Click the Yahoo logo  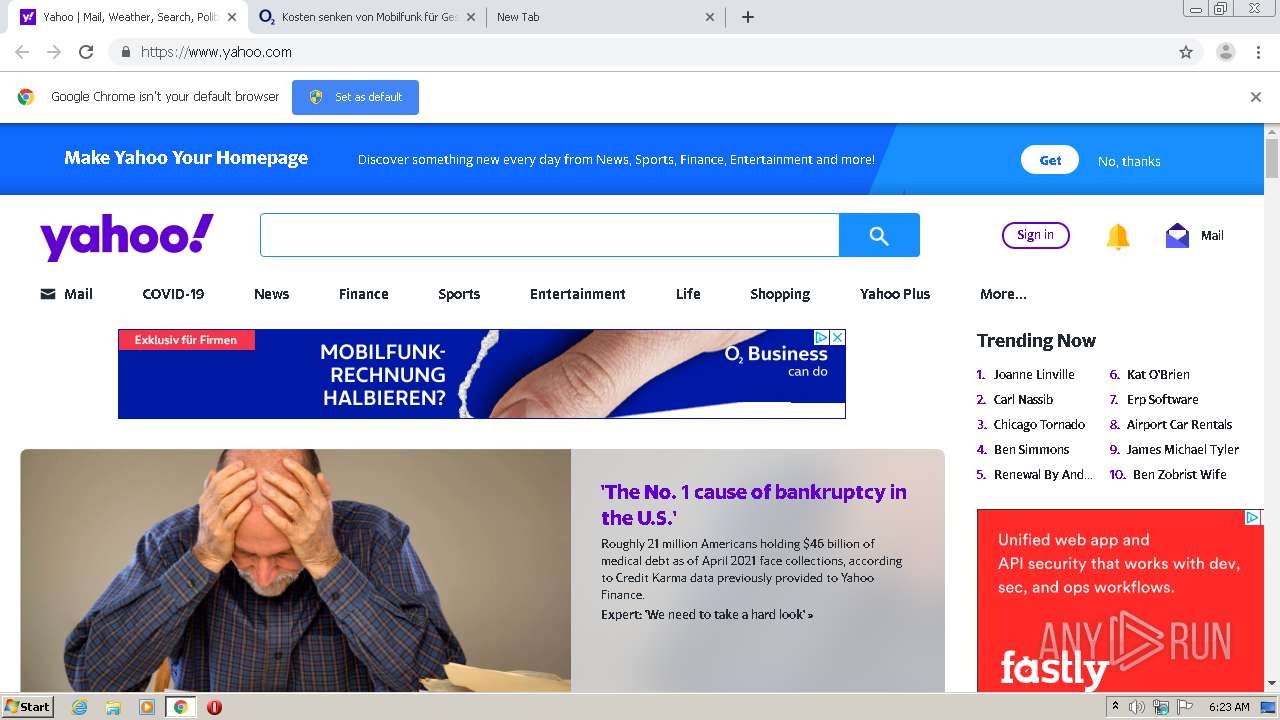click(x=127, y=236)
